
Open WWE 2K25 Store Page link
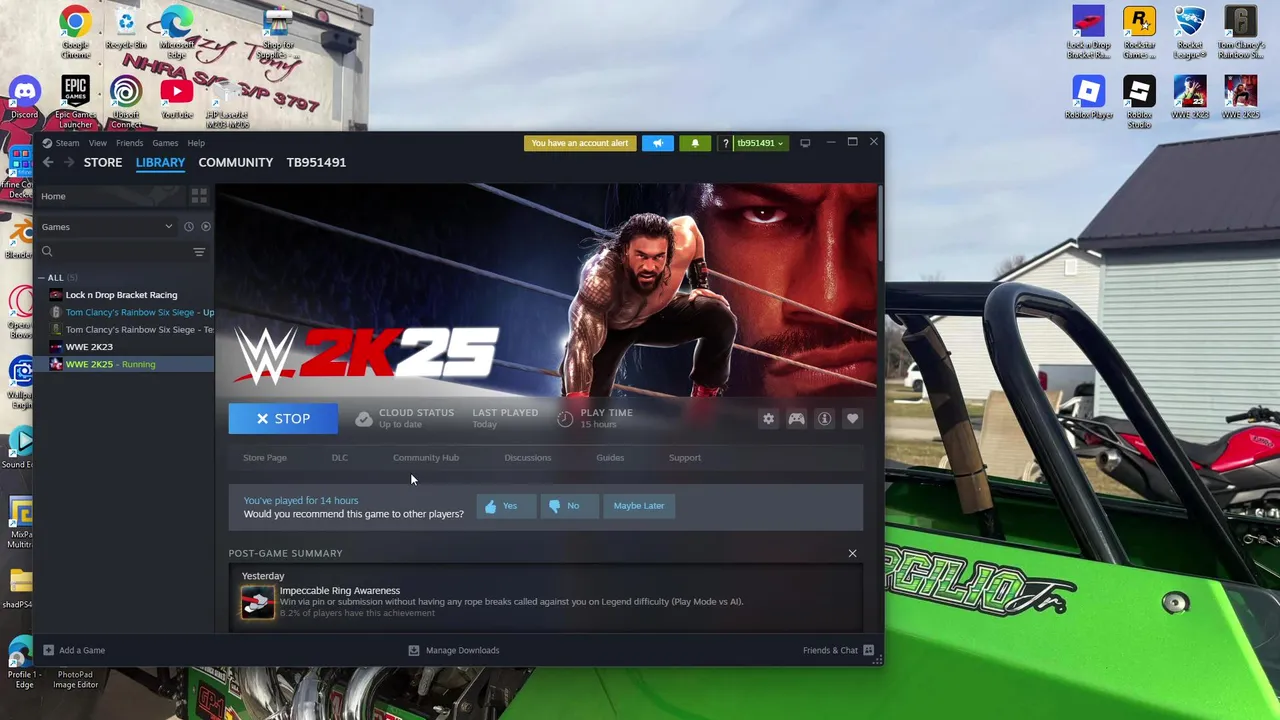click(265, 458)
